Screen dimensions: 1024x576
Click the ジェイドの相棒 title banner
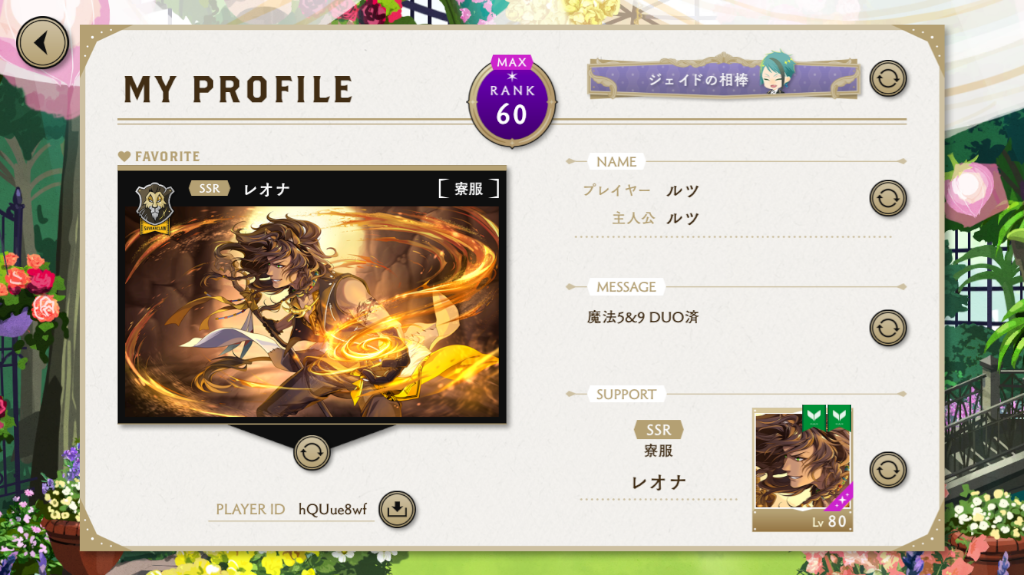724,78
